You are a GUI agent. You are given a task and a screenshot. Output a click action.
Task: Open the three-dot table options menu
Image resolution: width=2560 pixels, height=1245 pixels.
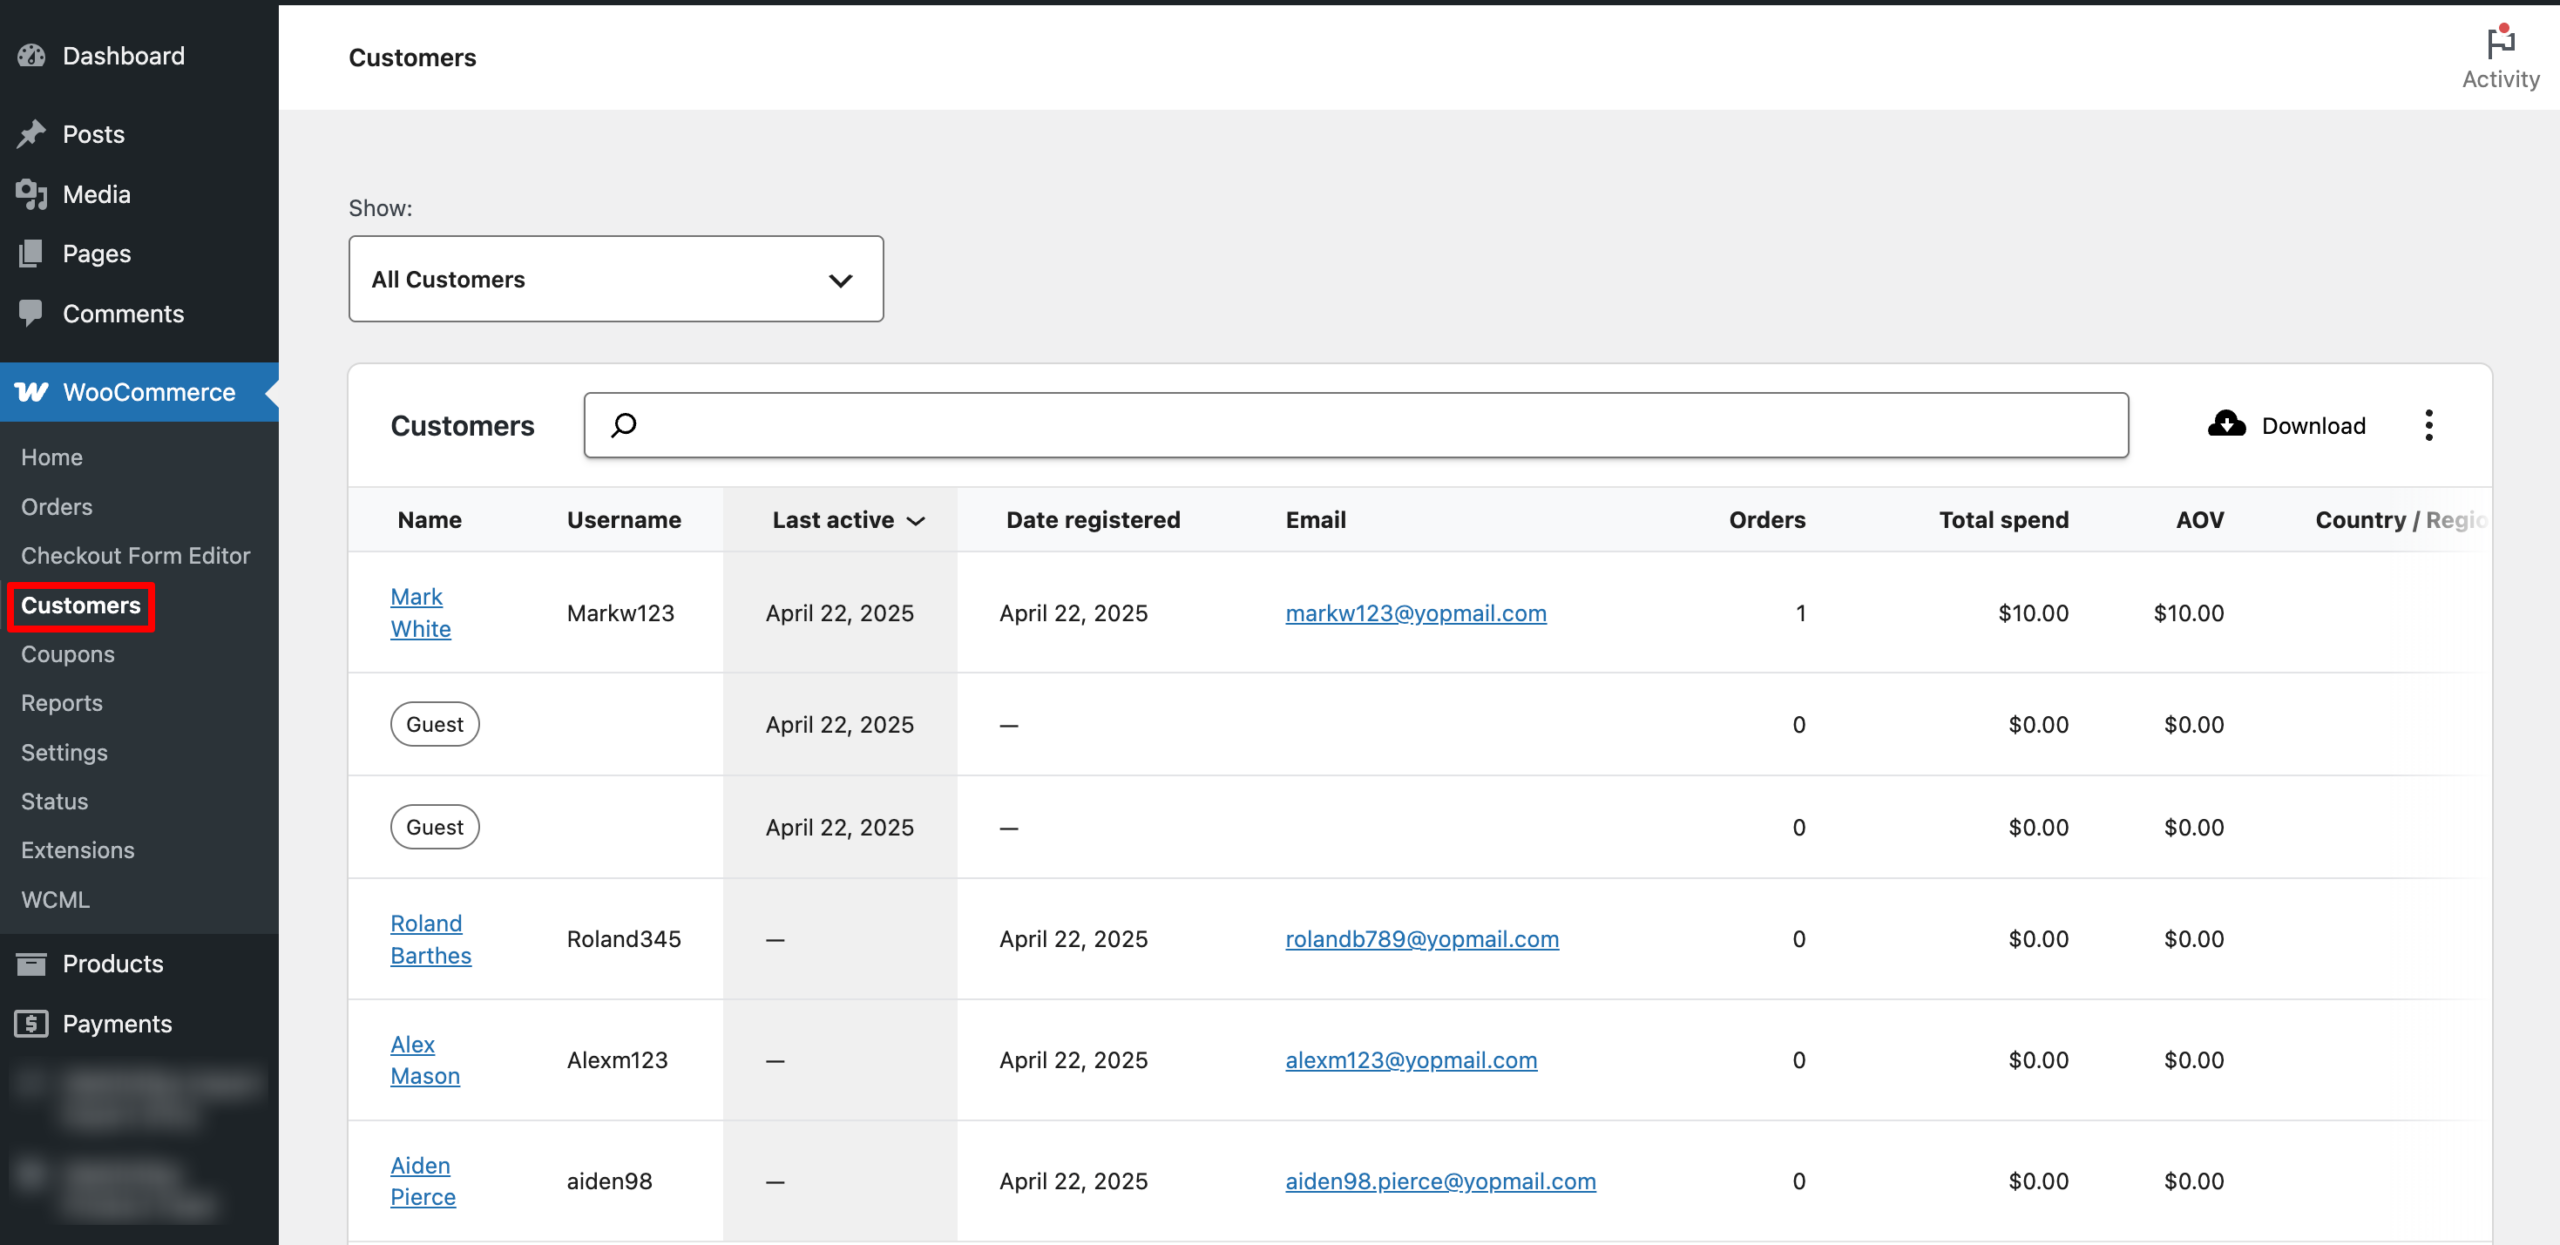coord(2429,425)
